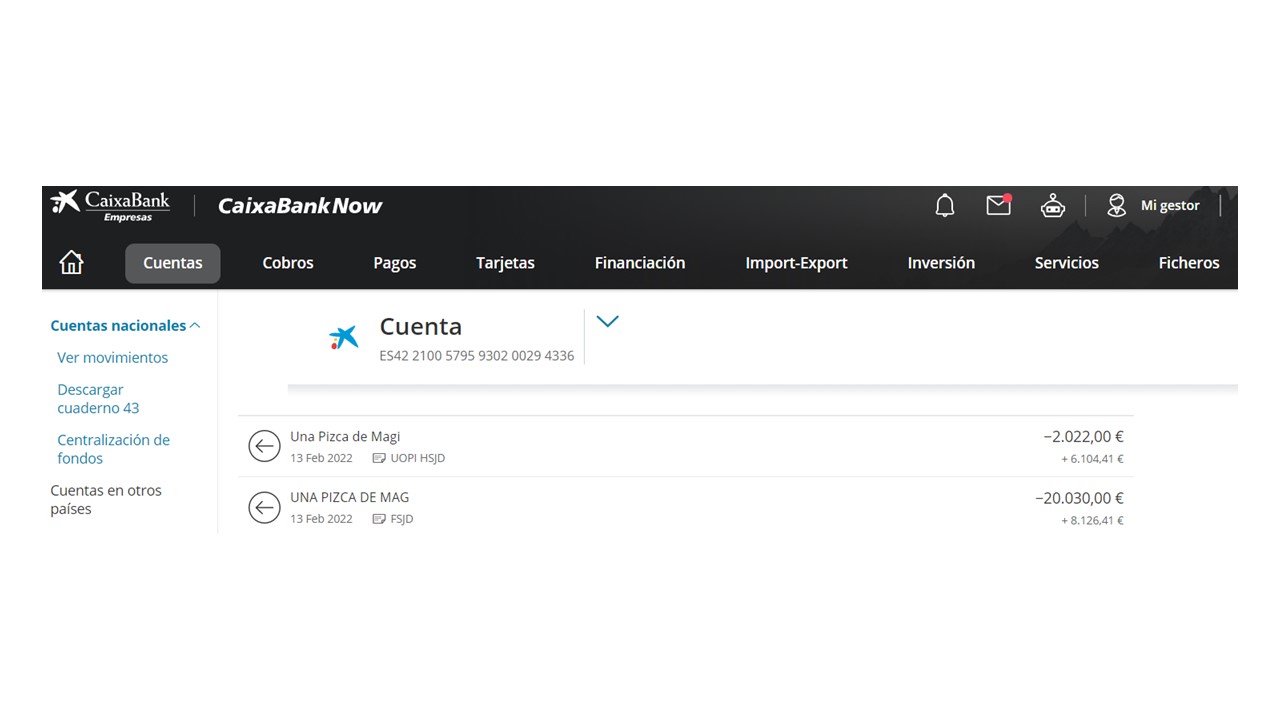Open the Cuentas tab
This screenshot has height=720, width=1280.
tap(172, 263)
